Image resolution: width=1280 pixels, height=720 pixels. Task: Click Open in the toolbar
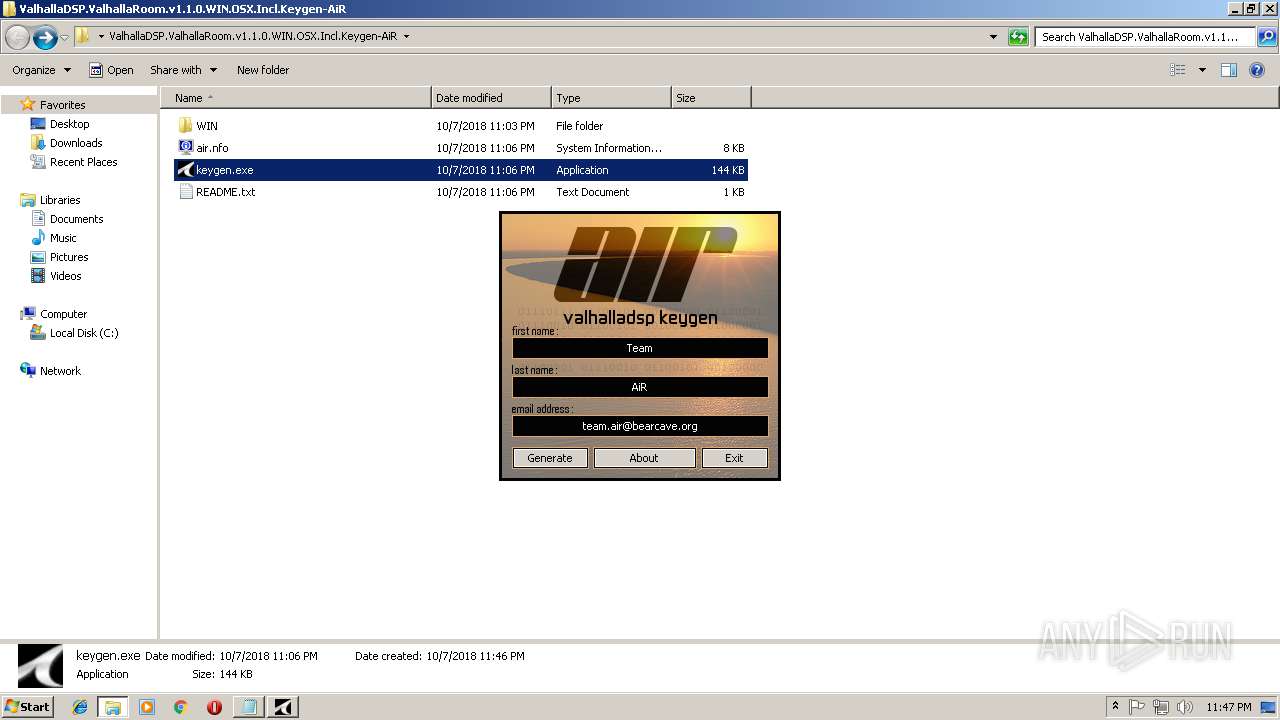coord(111,70)
